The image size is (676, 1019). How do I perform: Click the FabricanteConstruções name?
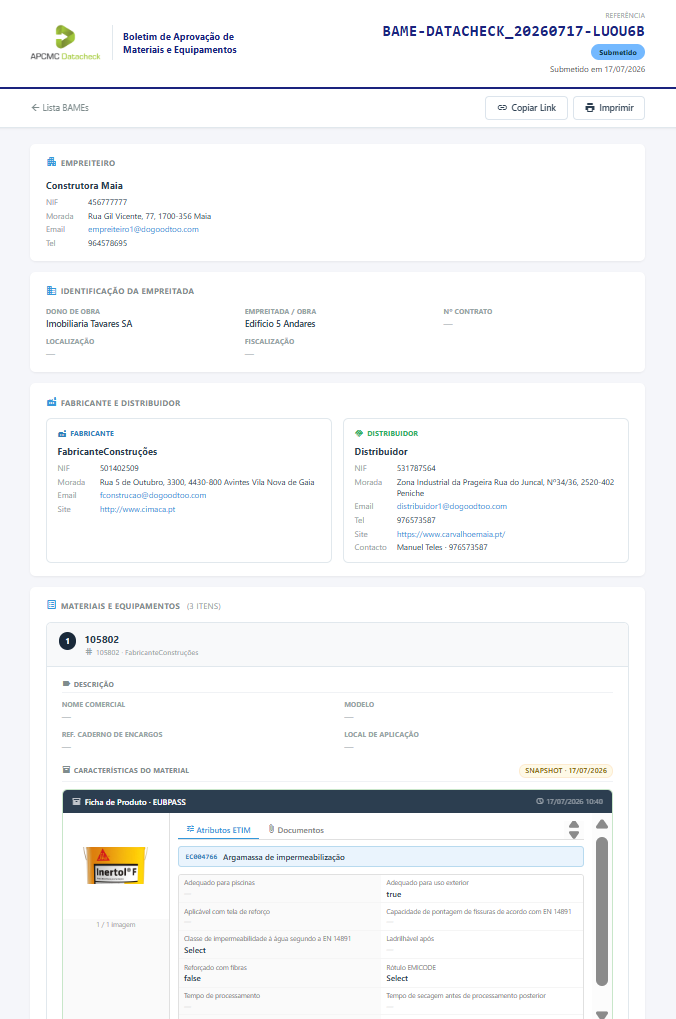click(x=107, y=452)
